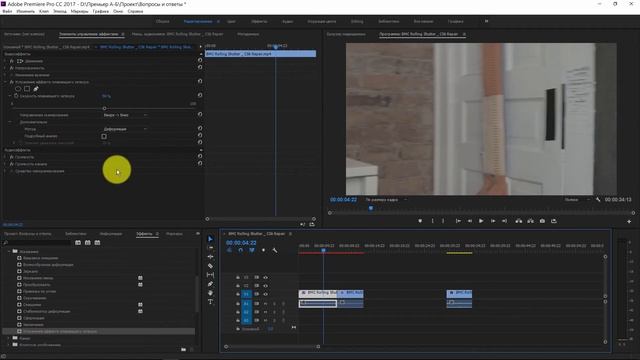
Task: Go to Out point
Action: tap(504, 221)
